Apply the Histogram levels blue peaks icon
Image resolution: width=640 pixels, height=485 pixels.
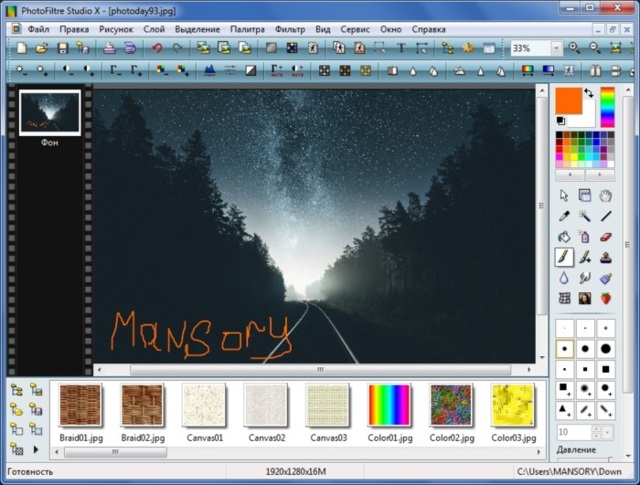click(209, 71)
